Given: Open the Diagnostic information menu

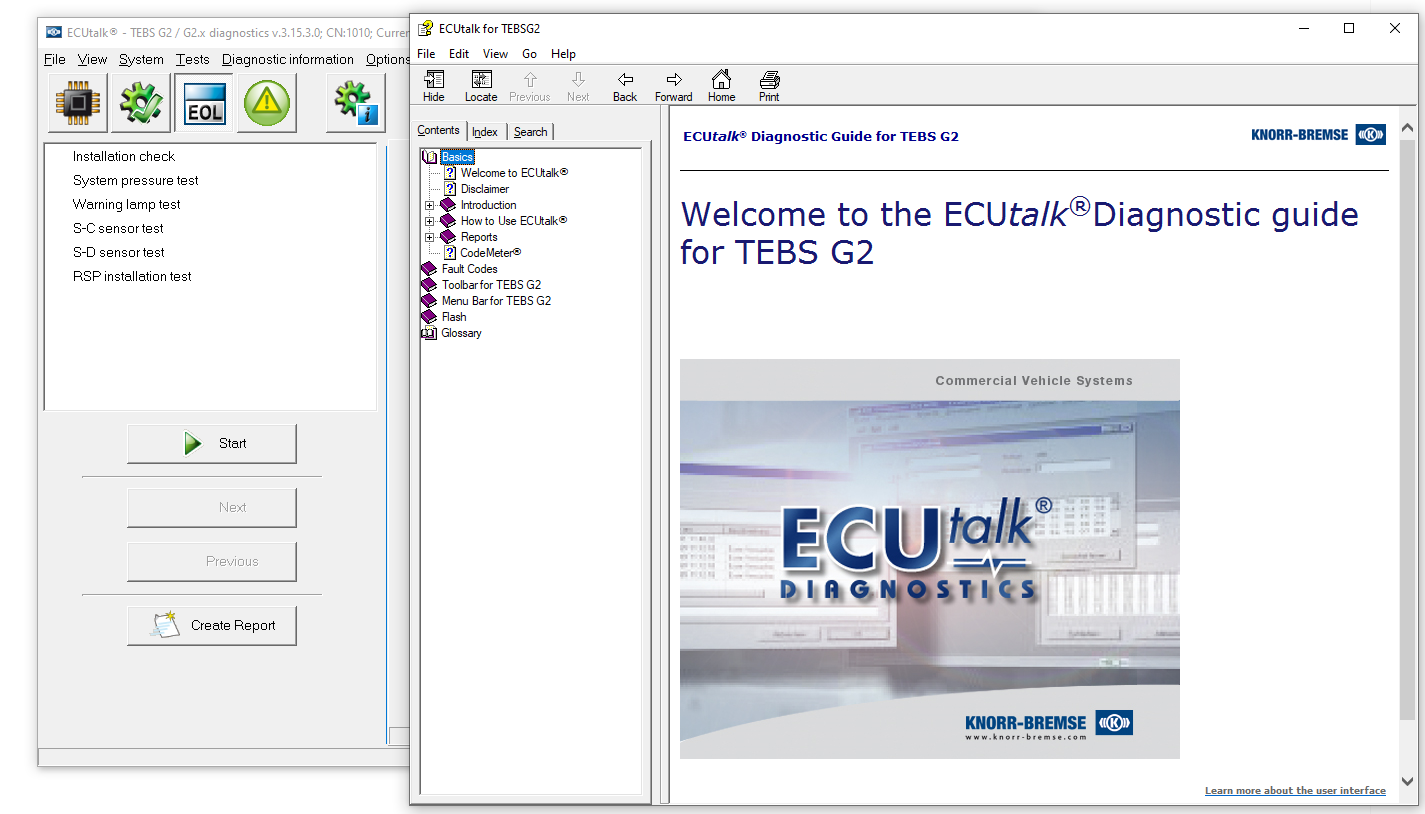Looking at the screenshot, I should pos(288,59).
